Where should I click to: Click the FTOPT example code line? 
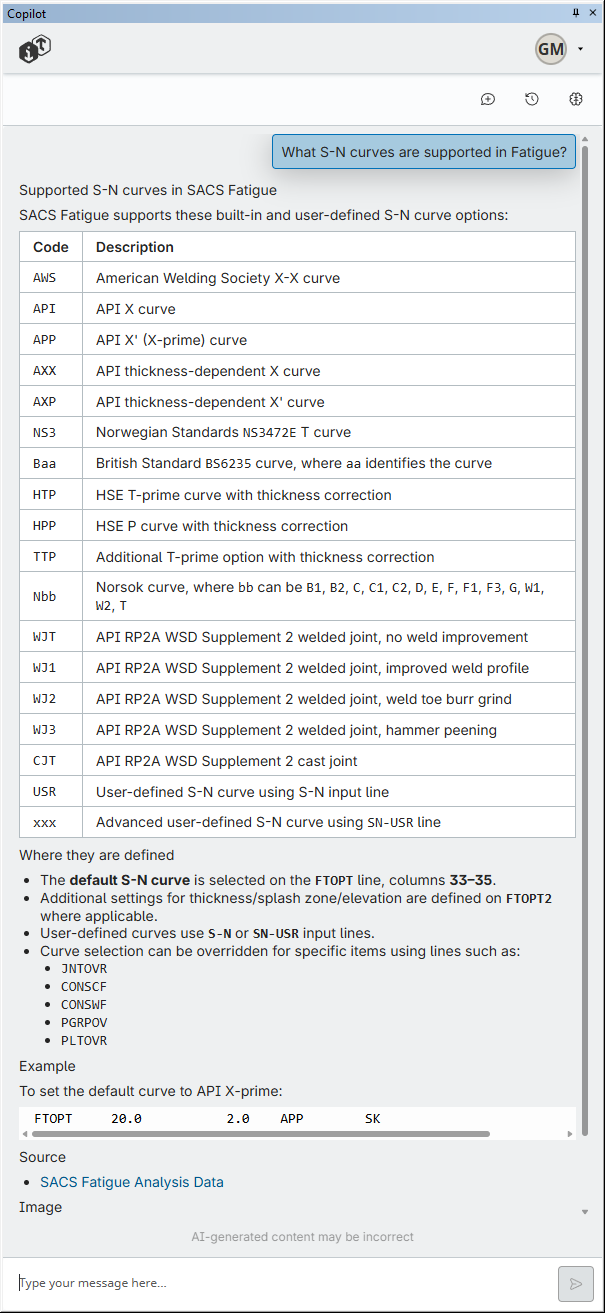click(x=207, y=1118)
